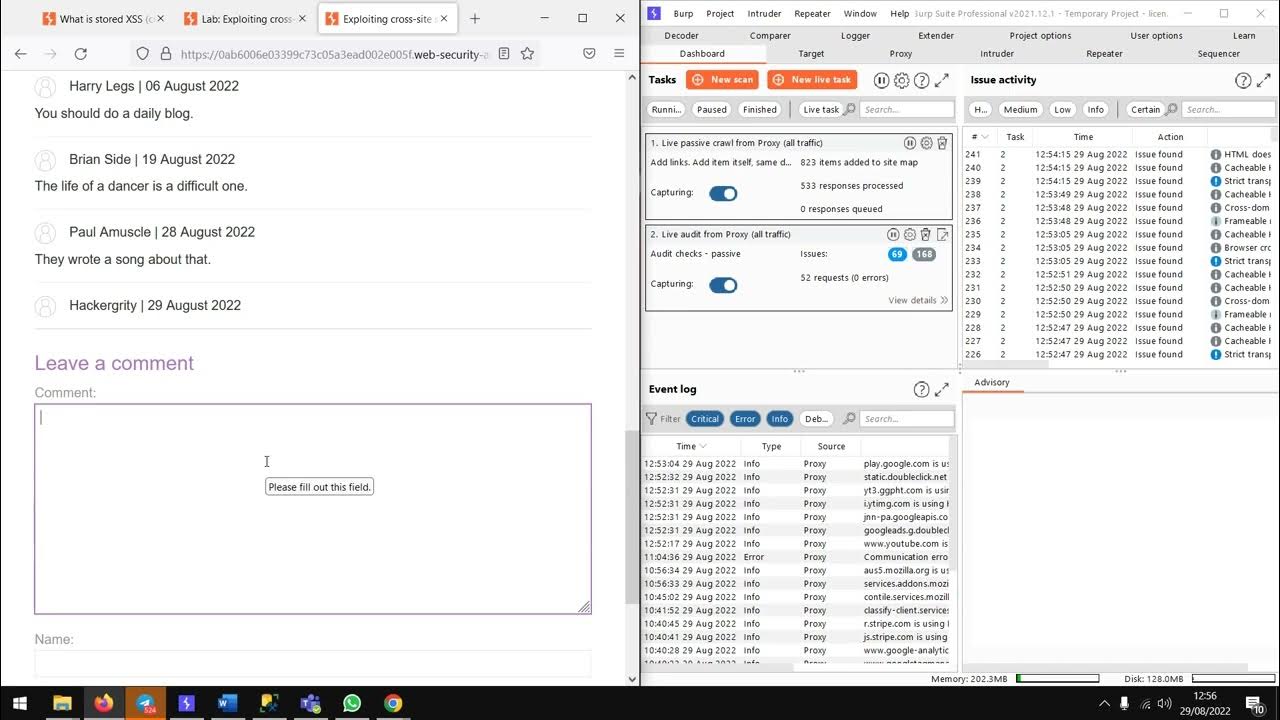This screenshot has width=1280, height=720.
Task: Pause the task execution engine in Tasks header
Action: coord(881,80)
